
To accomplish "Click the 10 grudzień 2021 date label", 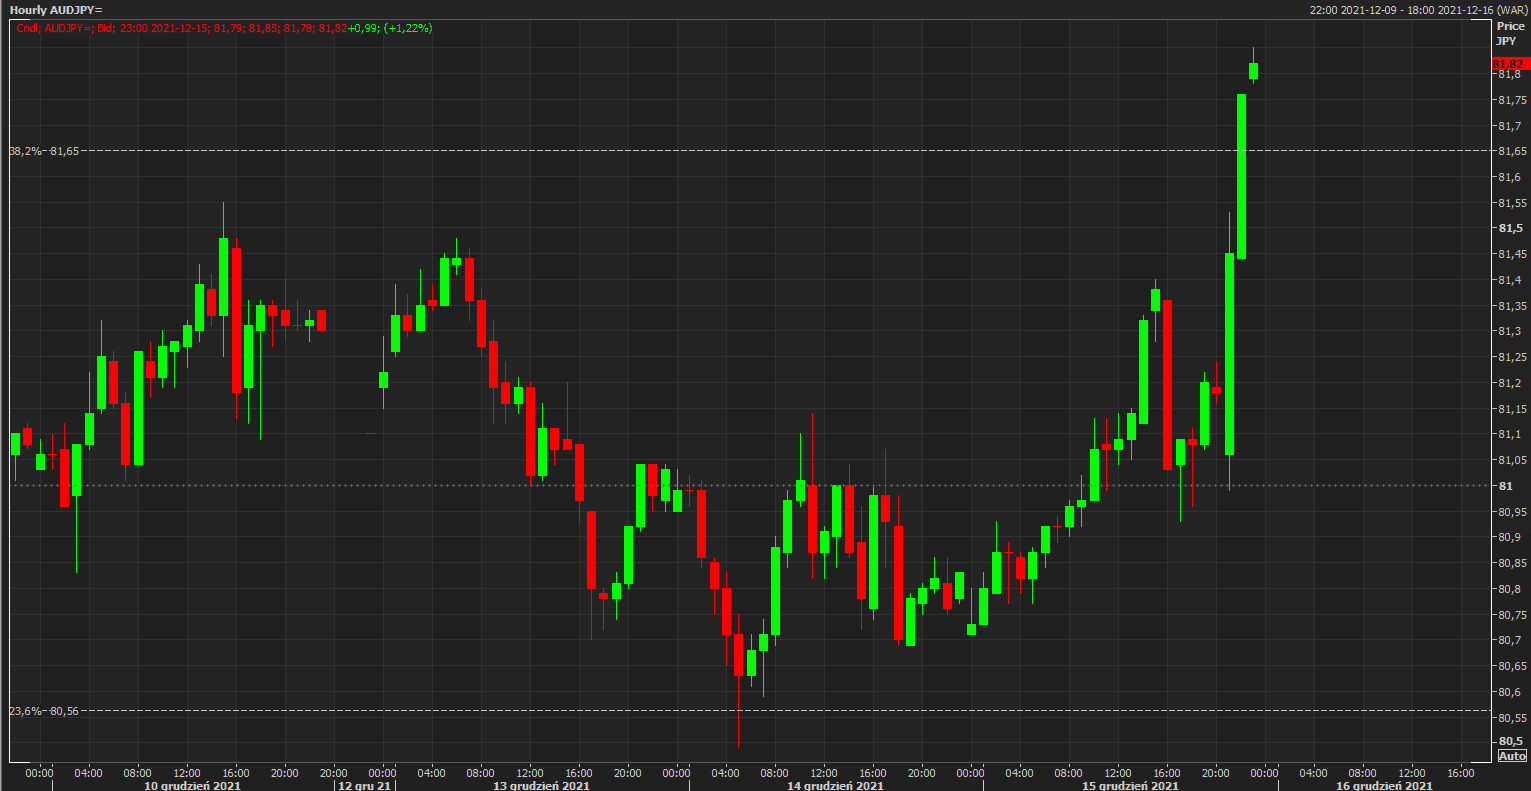I will click(192, 785).
